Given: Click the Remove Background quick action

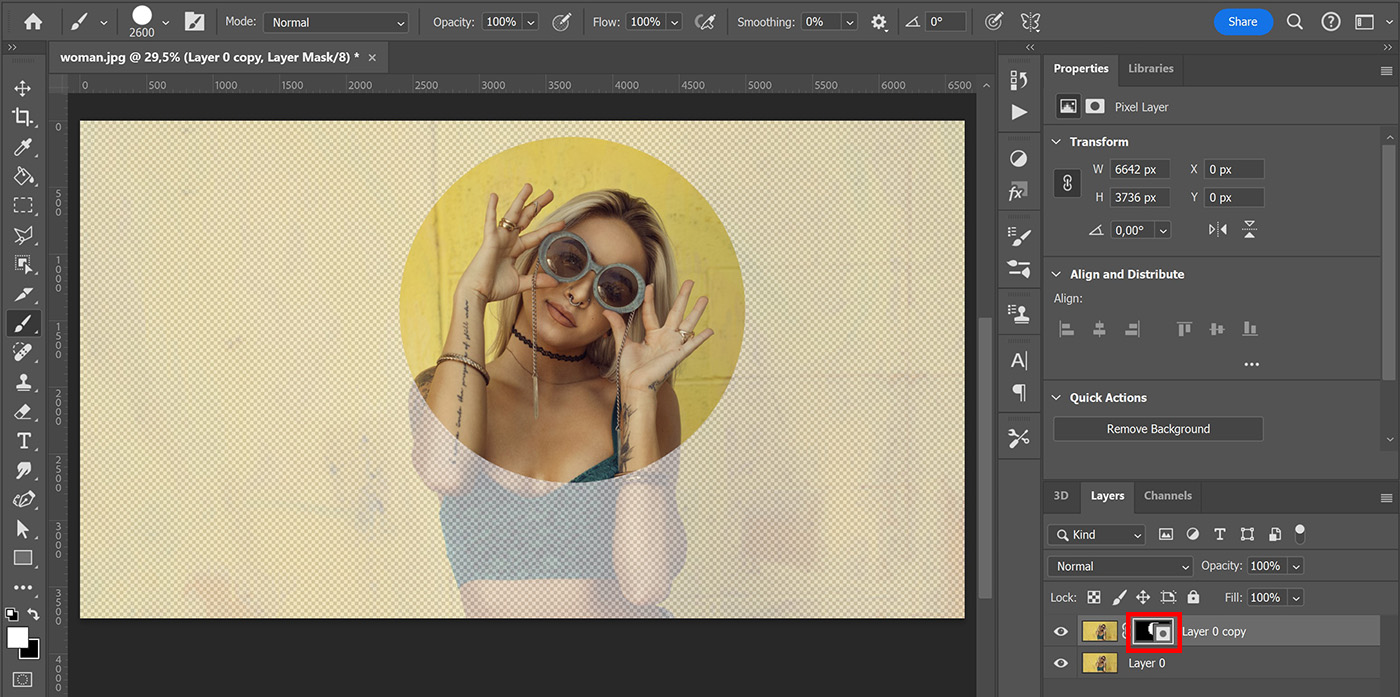Looking at the screenshot, I should tap(1157, 428).
